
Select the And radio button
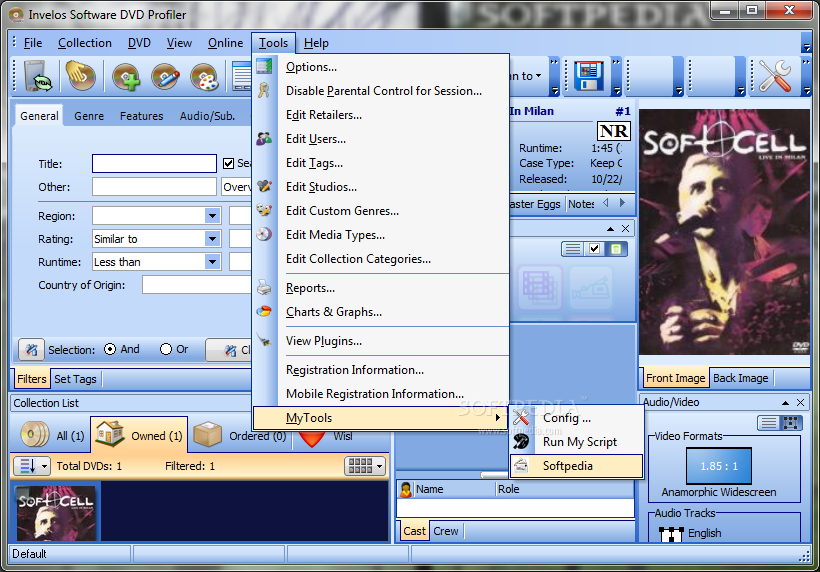(x=110, y=349)
